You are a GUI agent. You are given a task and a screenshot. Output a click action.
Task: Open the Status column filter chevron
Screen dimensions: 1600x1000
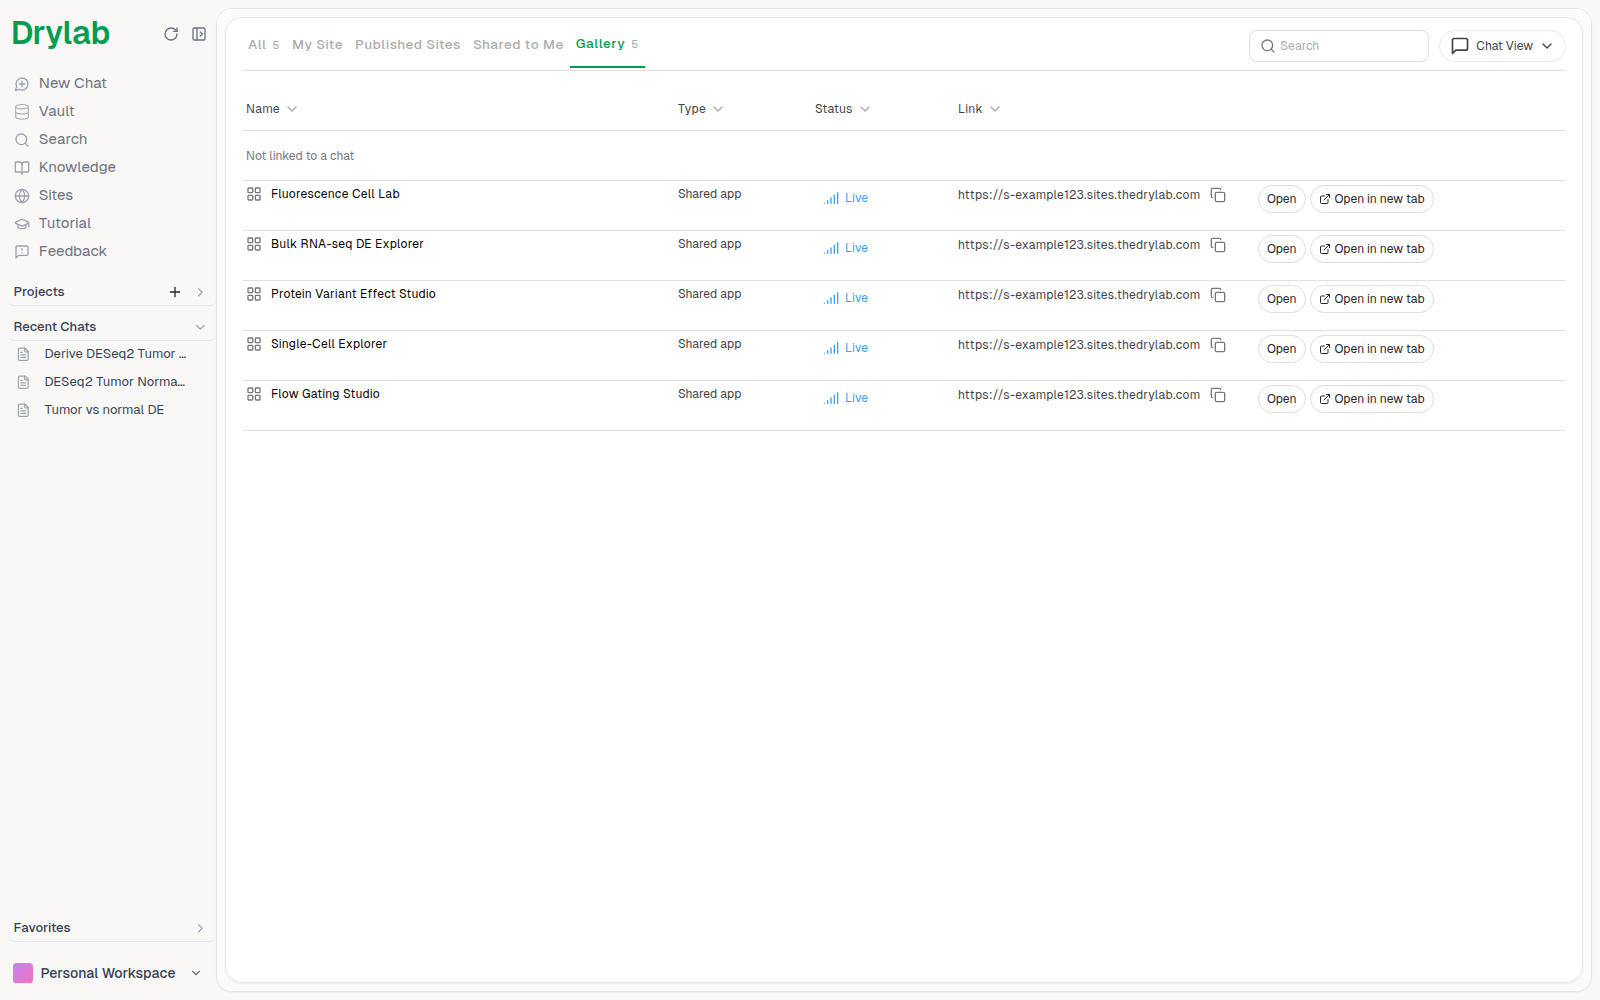tap(865, 109)
